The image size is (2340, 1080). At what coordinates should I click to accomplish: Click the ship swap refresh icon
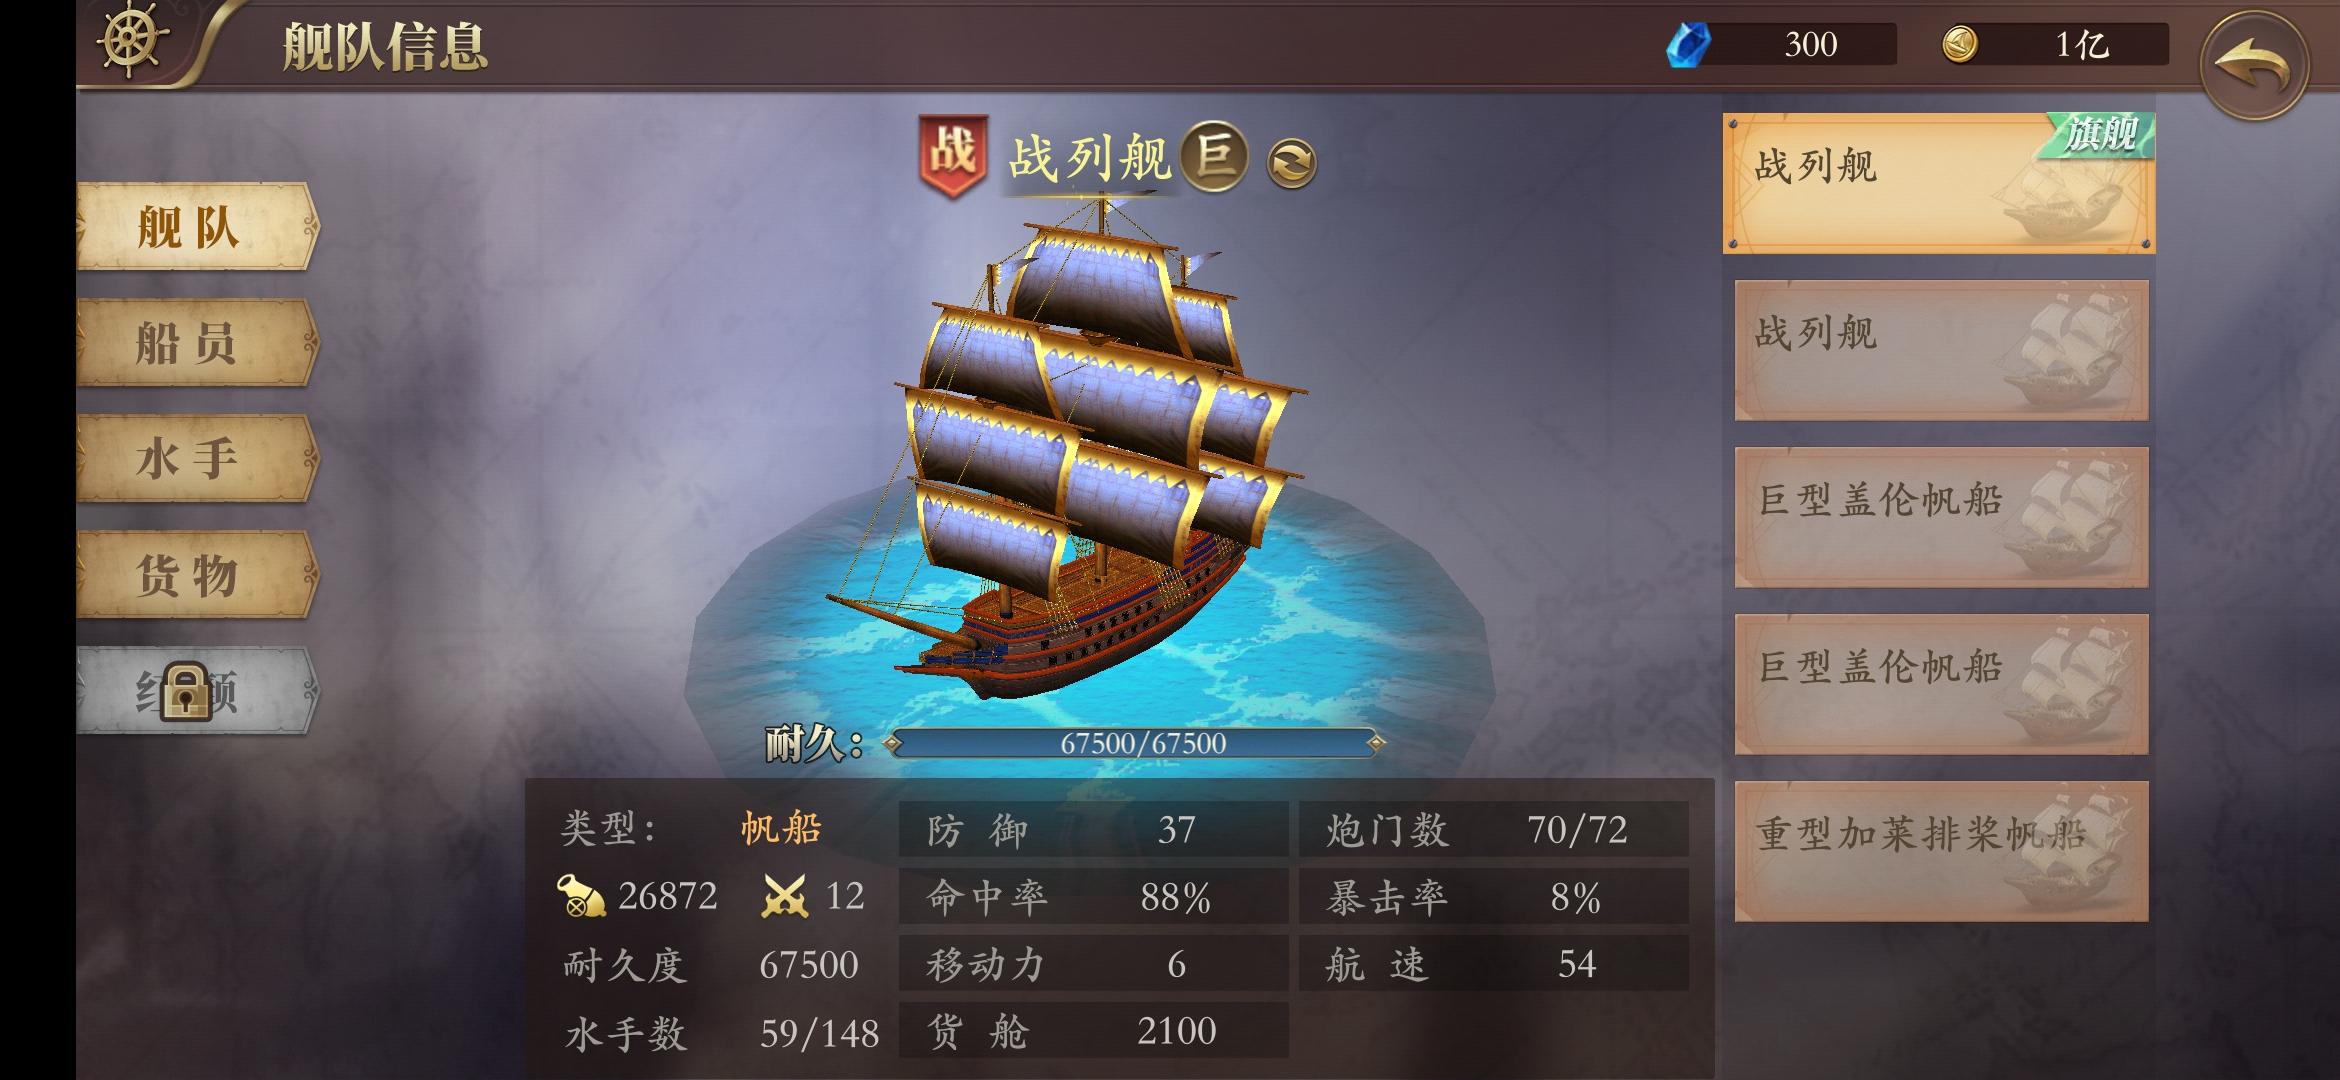coord(1292,164)
